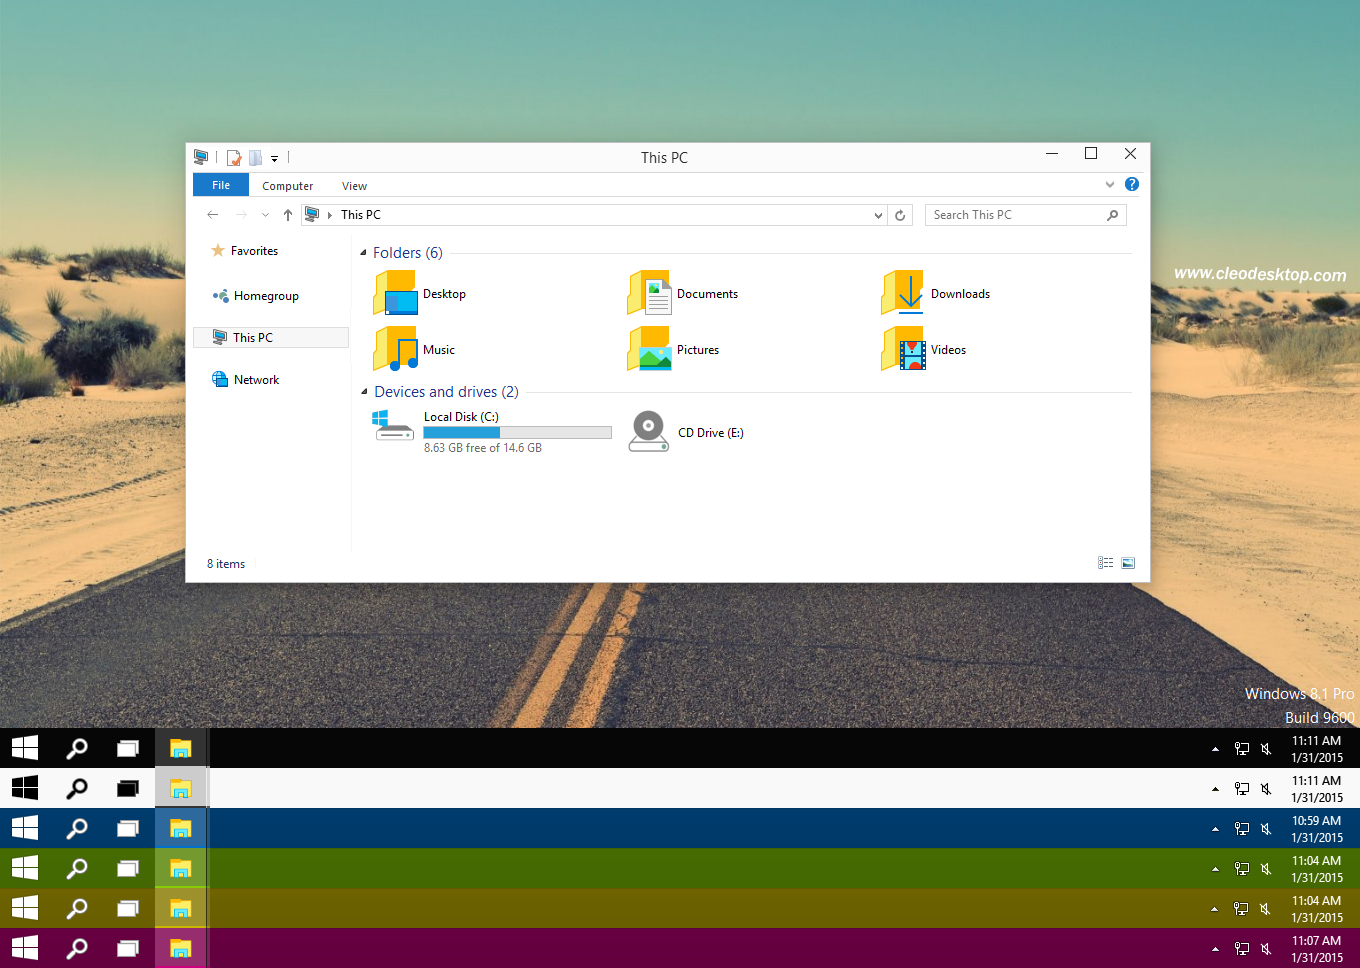
Task: Switch to Details view from the status bar
Action: [x=1105, y=562]
